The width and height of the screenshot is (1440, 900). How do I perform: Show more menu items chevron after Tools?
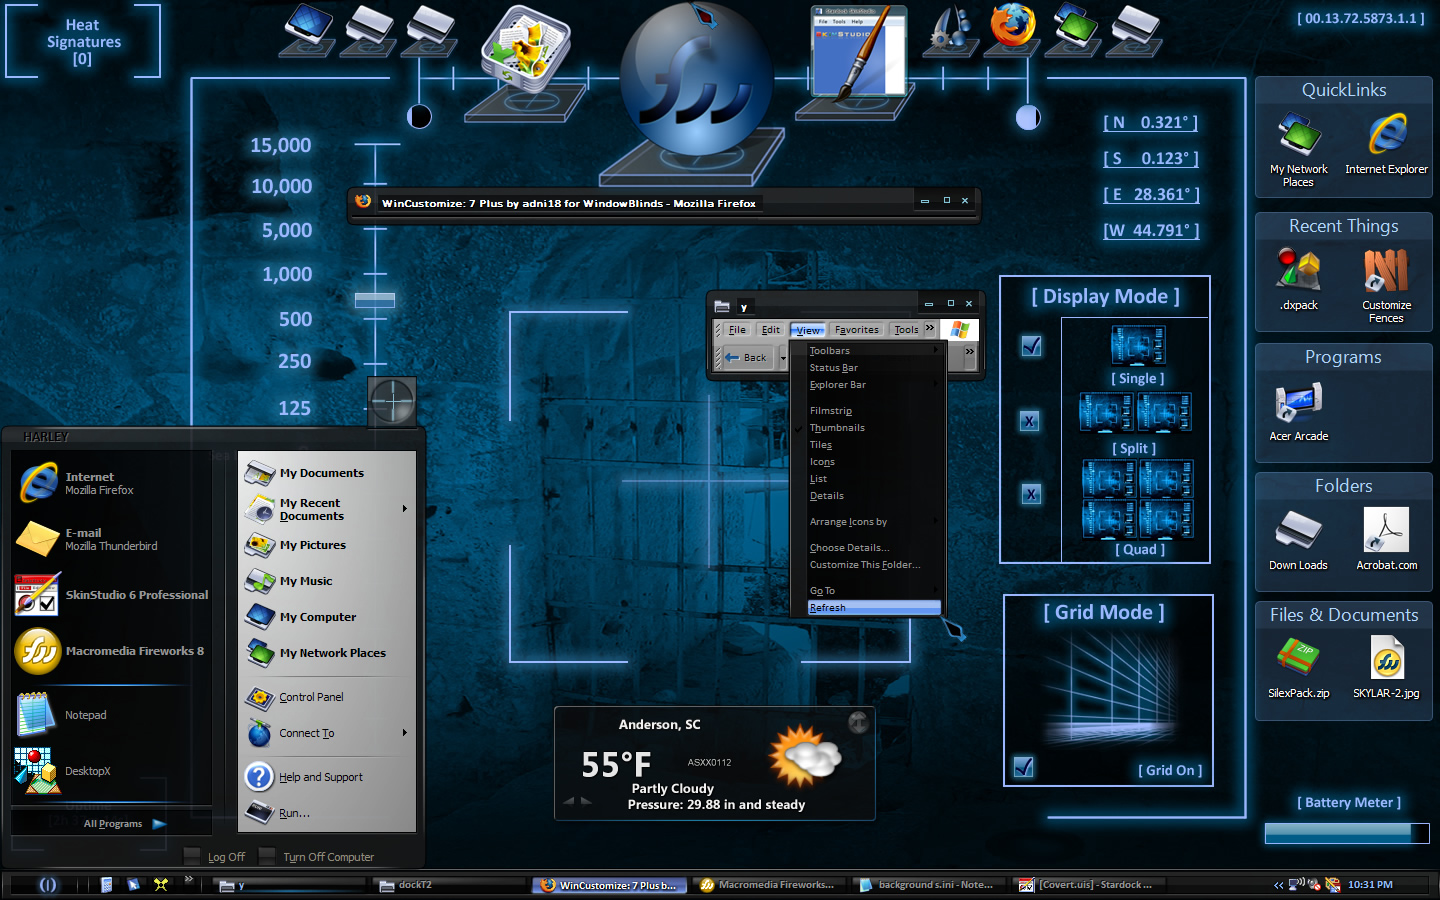click(x=930, y=329)
